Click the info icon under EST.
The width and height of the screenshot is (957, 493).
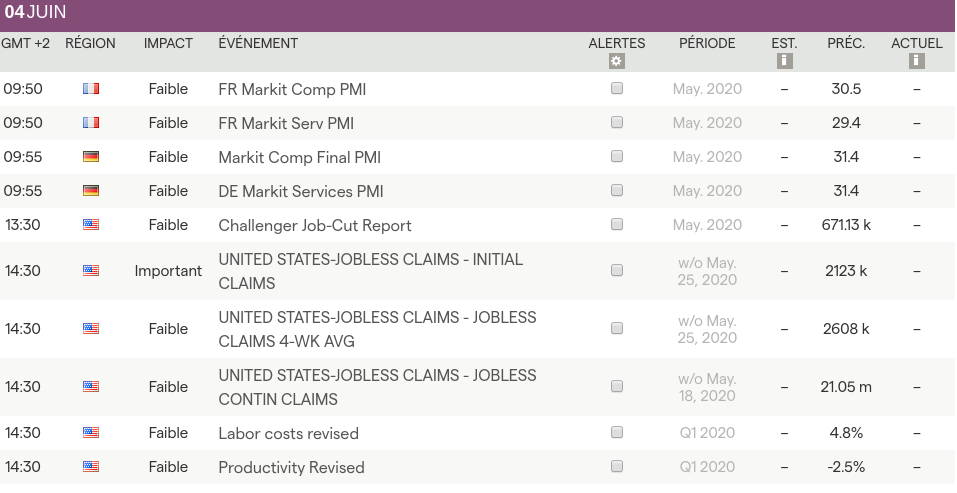pos(784,61)
